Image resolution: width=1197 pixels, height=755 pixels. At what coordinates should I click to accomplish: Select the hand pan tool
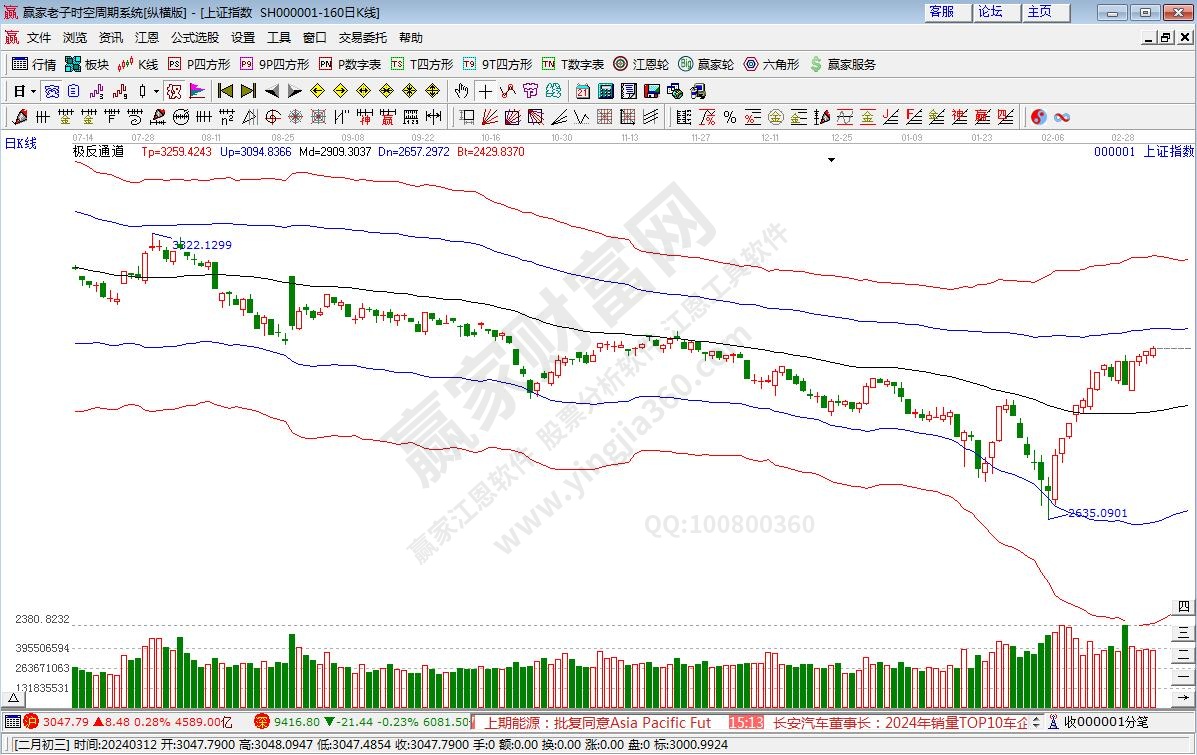461,91
